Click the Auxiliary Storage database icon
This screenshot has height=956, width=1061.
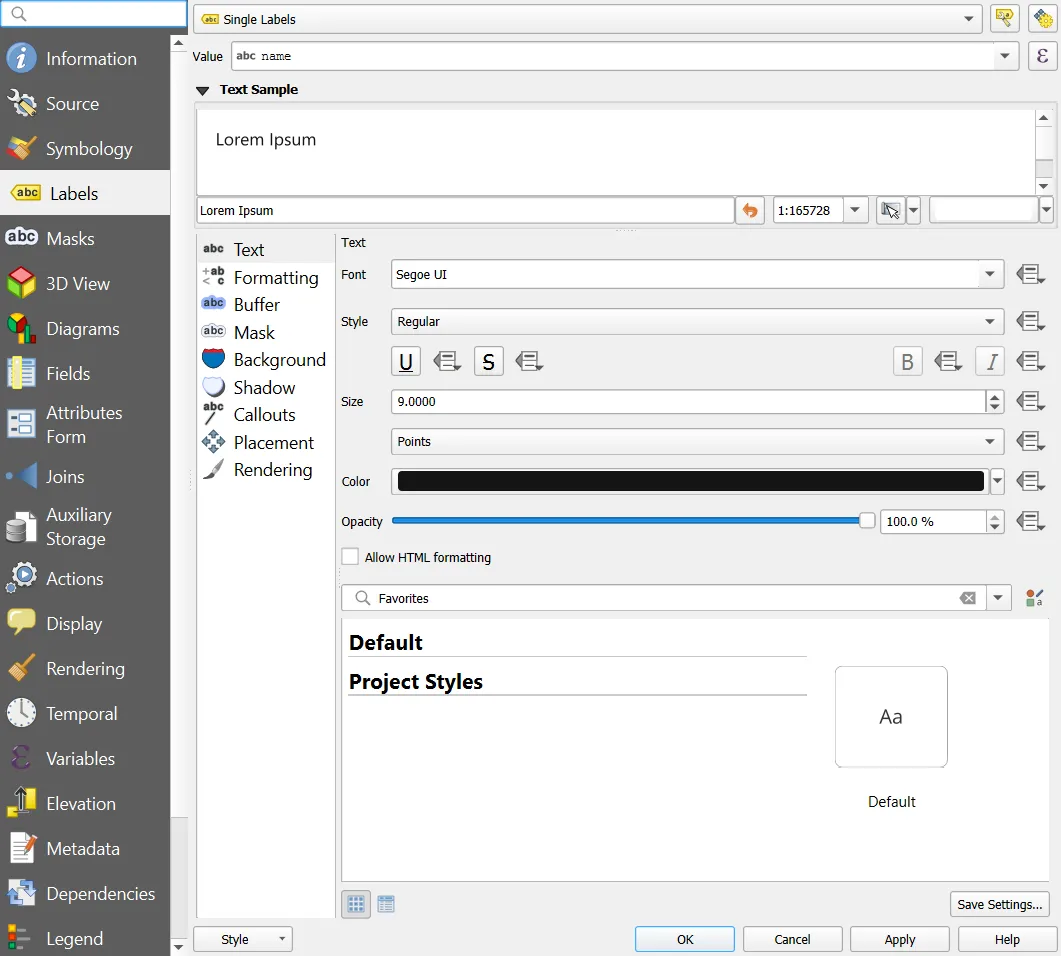tap(21, 527)
